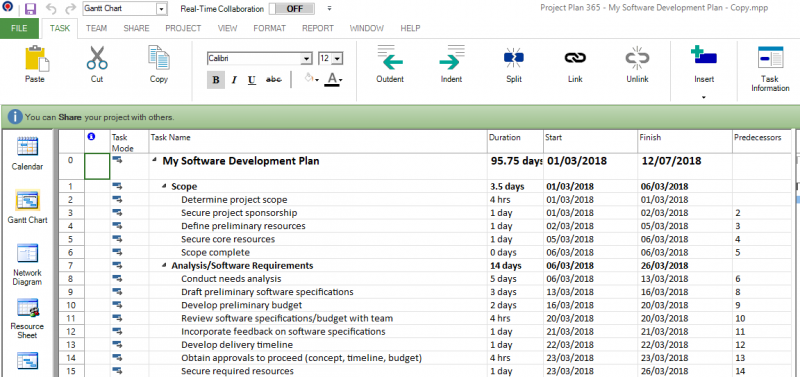Click the Redo arrow in title bar
The height and width of the screenshot is (377, 800).
71,9
